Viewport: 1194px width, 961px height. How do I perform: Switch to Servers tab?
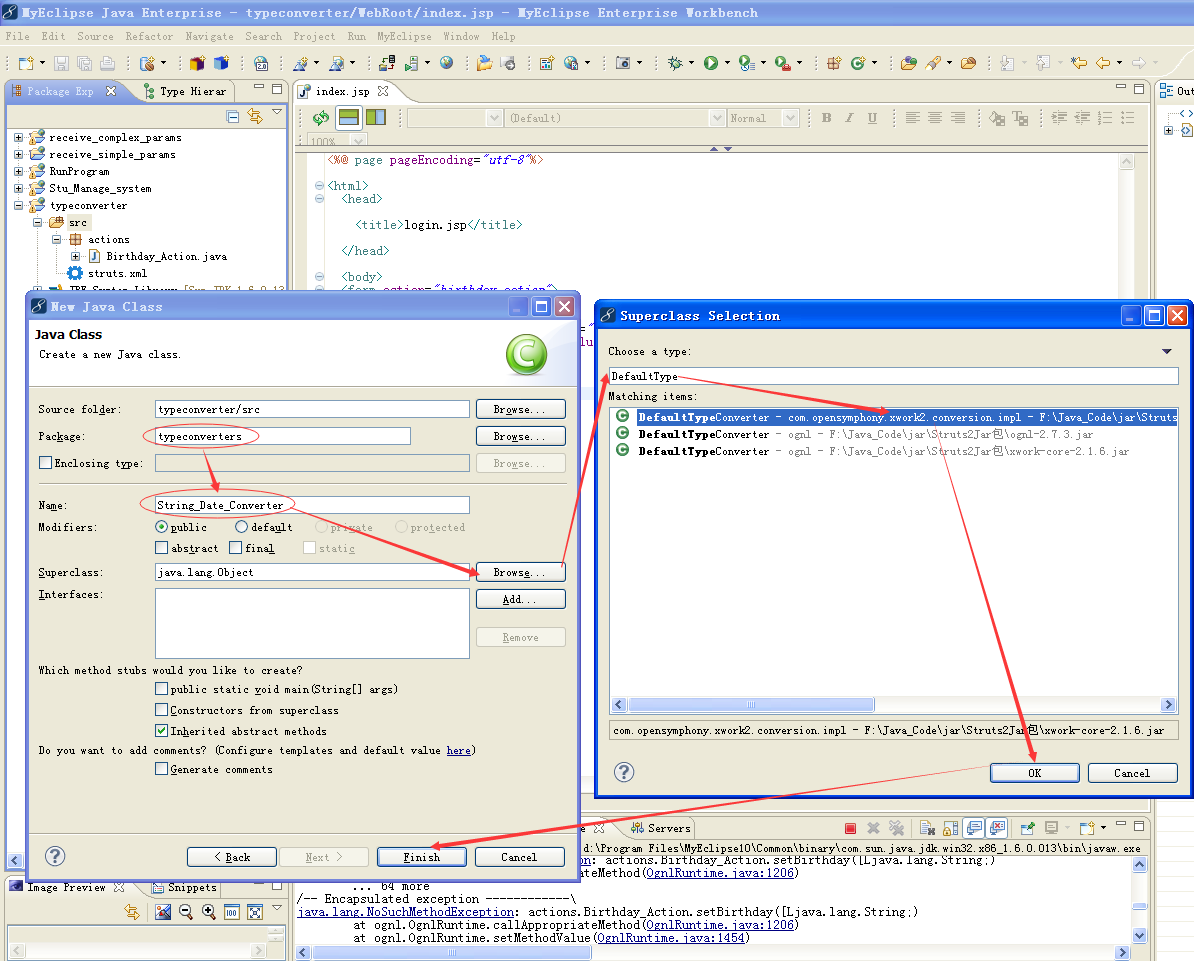pos(661,828)
